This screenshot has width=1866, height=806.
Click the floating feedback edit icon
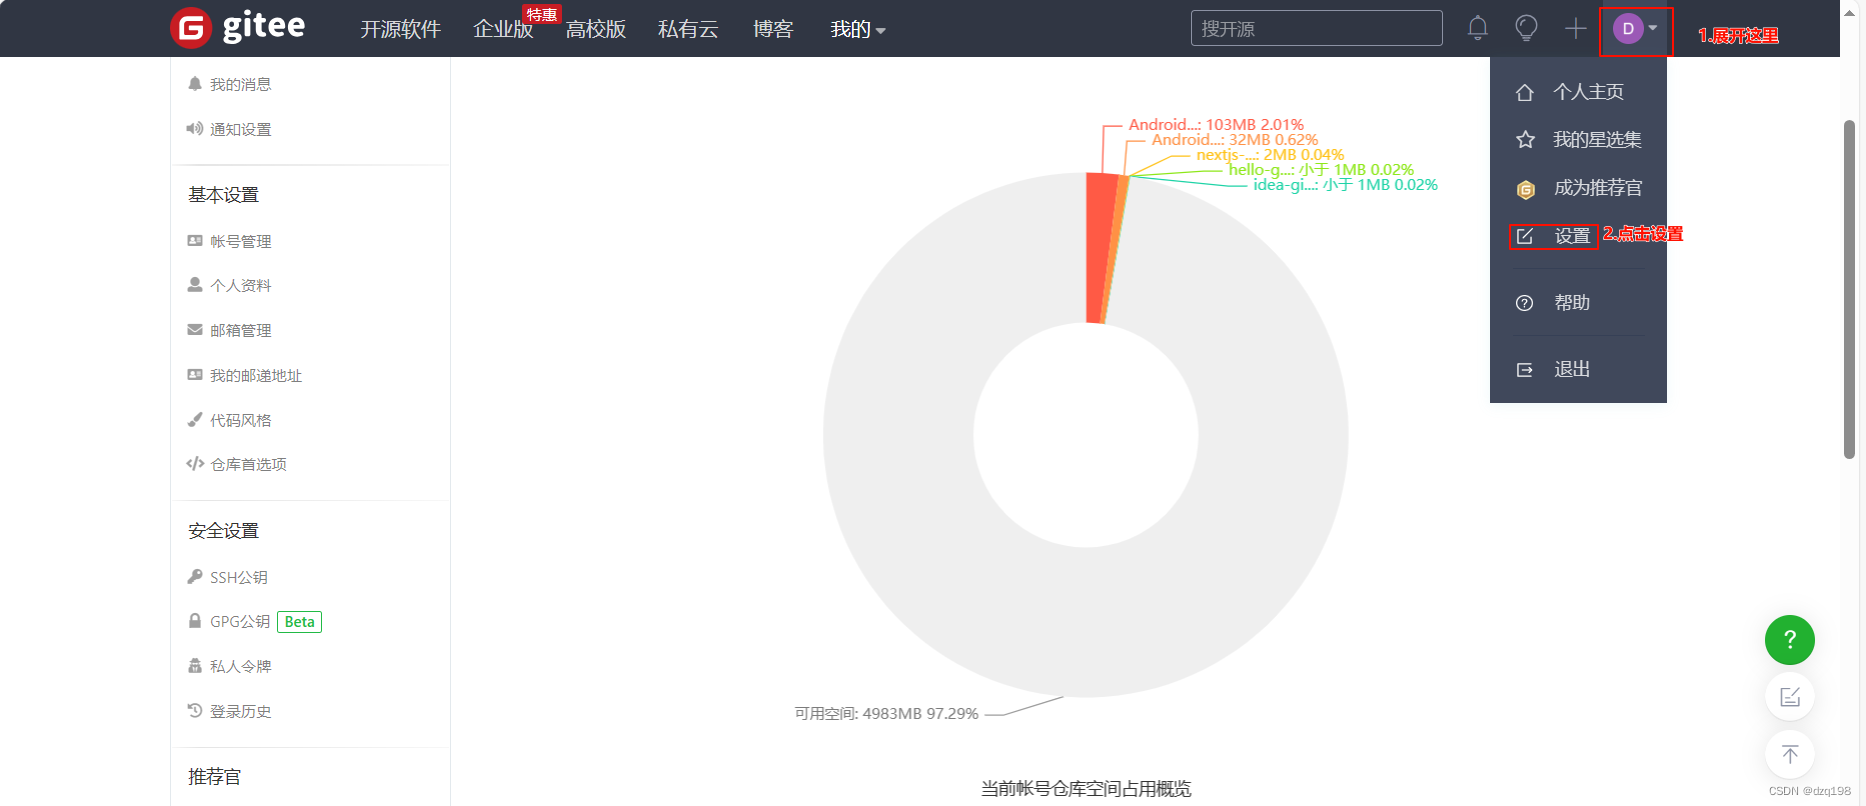tap(1790, 697)
